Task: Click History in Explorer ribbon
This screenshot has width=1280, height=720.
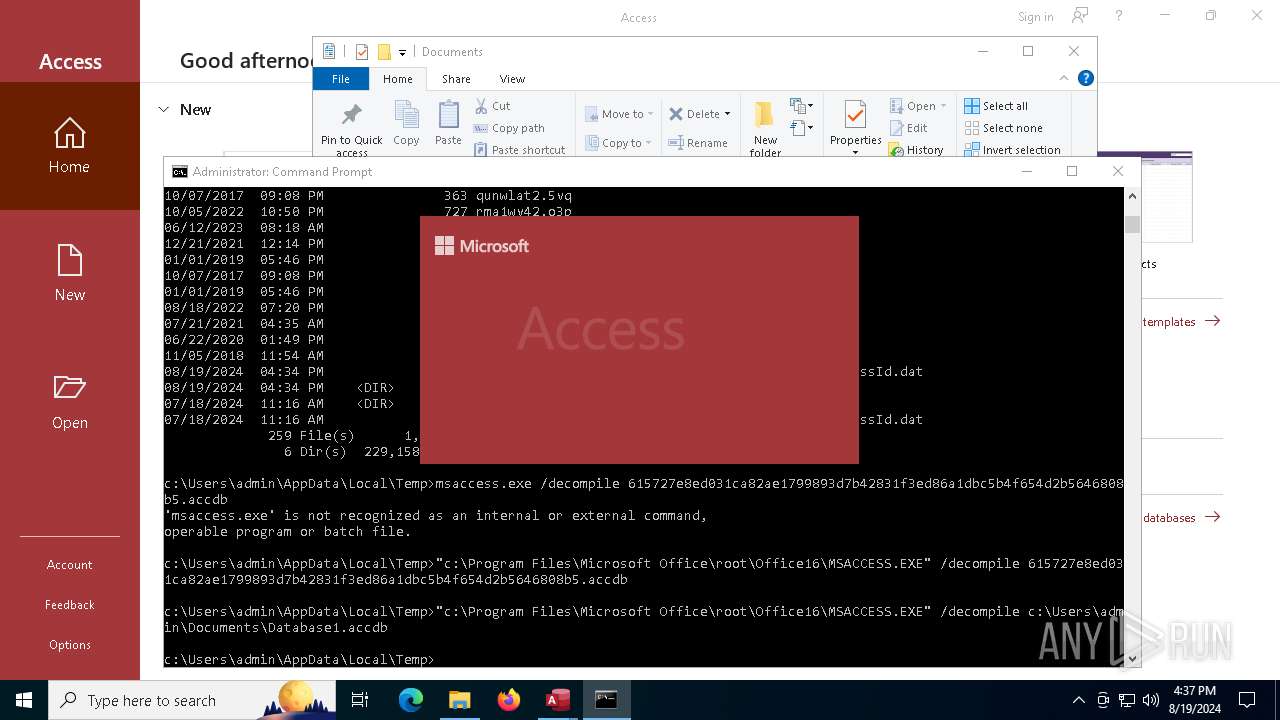Action: coord(916,150)
